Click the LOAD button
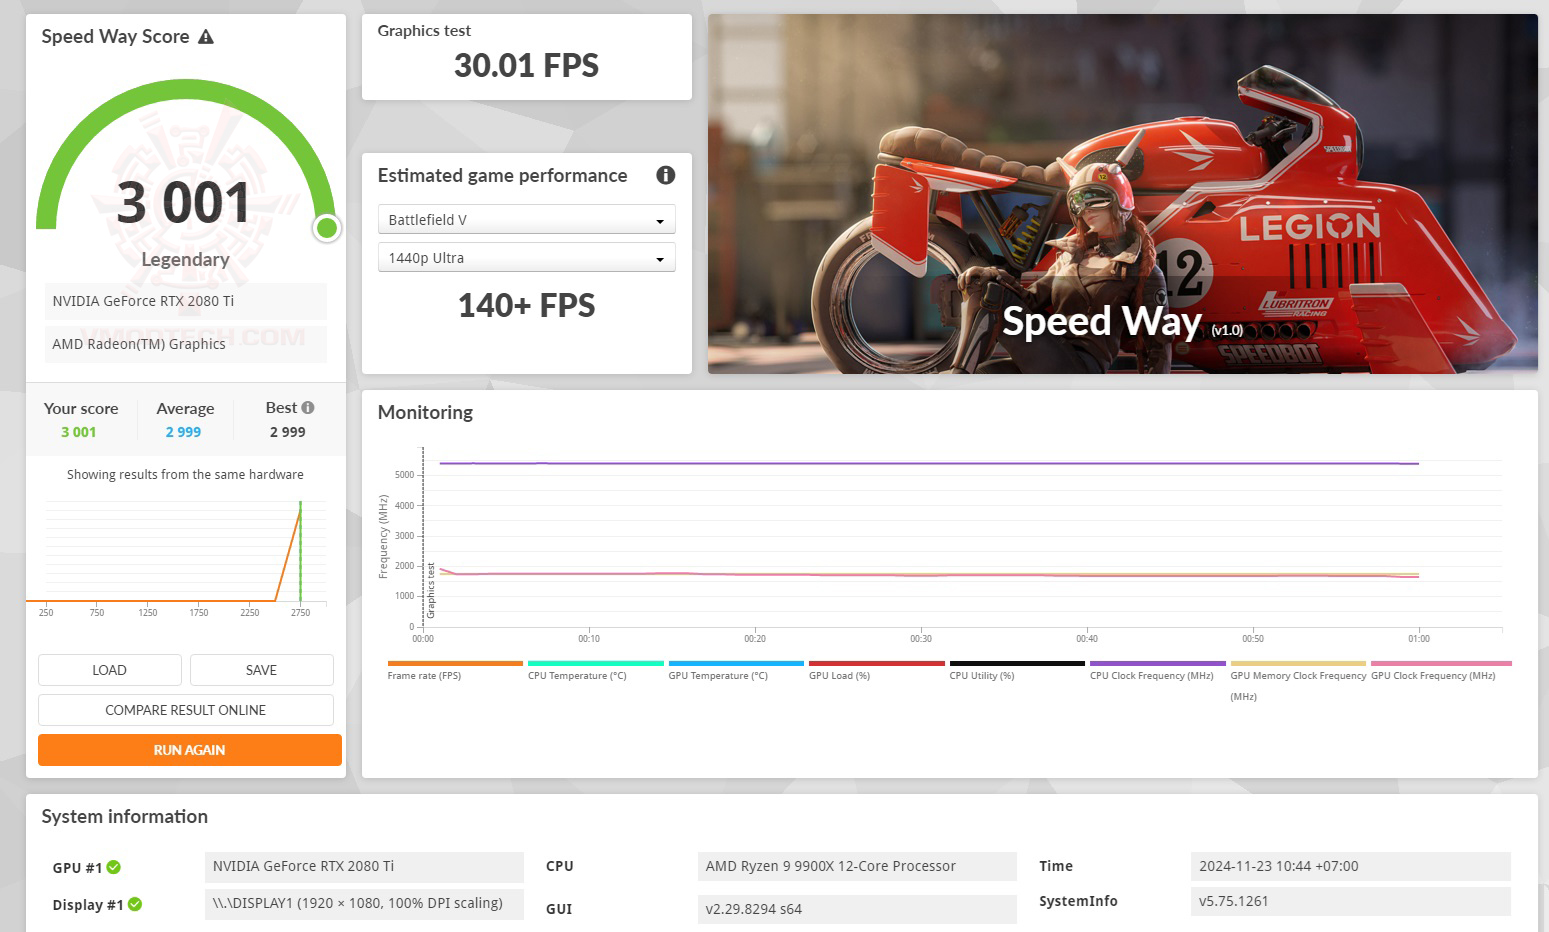Viewport: 1549px width, 932px height. coord(110,670)
